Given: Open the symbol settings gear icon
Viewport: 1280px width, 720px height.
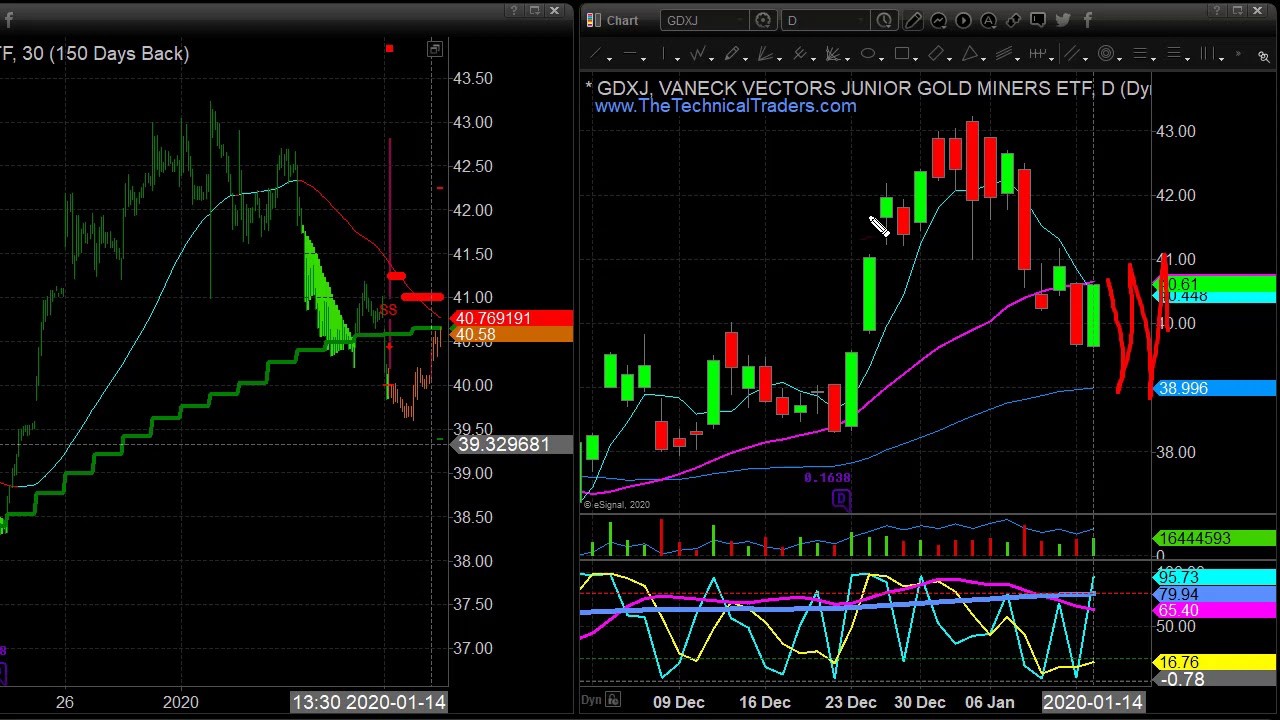Looking at the screenshot, I should tap(763, 20).
